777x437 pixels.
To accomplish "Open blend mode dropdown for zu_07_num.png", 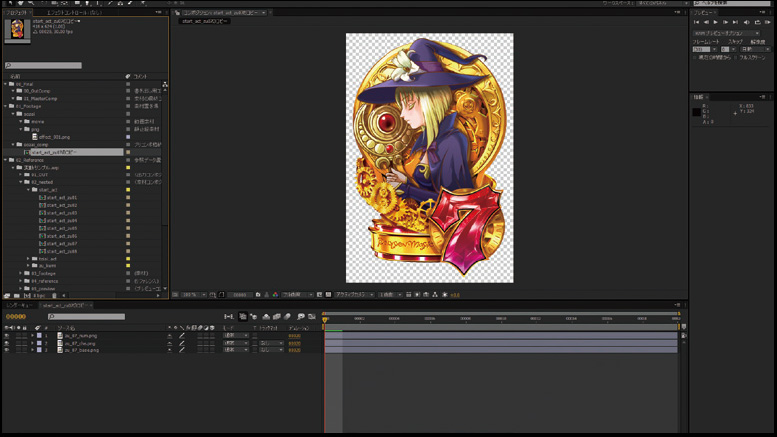I will click(236, 335).
